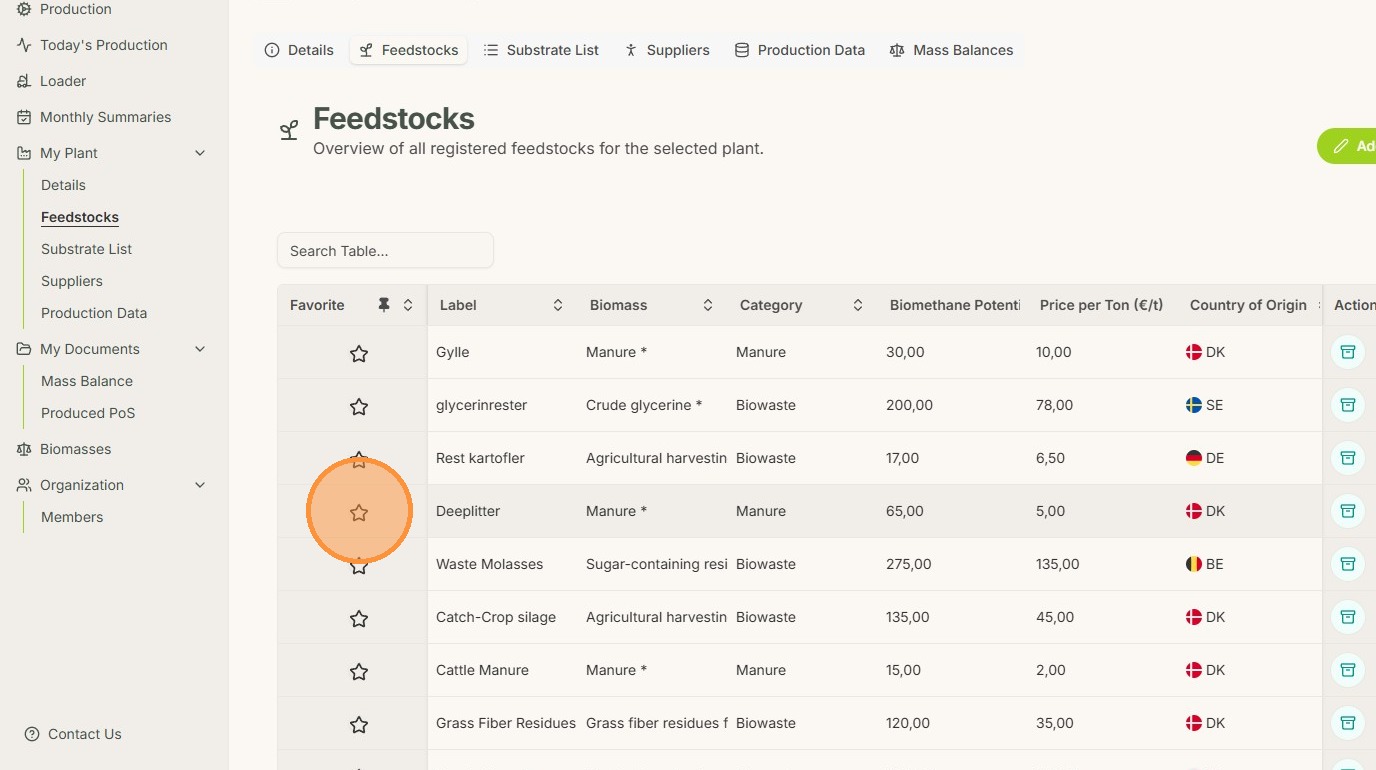1376x770 pixels.
Task: Open the Mass Balances tab
Action: (951, 50)
